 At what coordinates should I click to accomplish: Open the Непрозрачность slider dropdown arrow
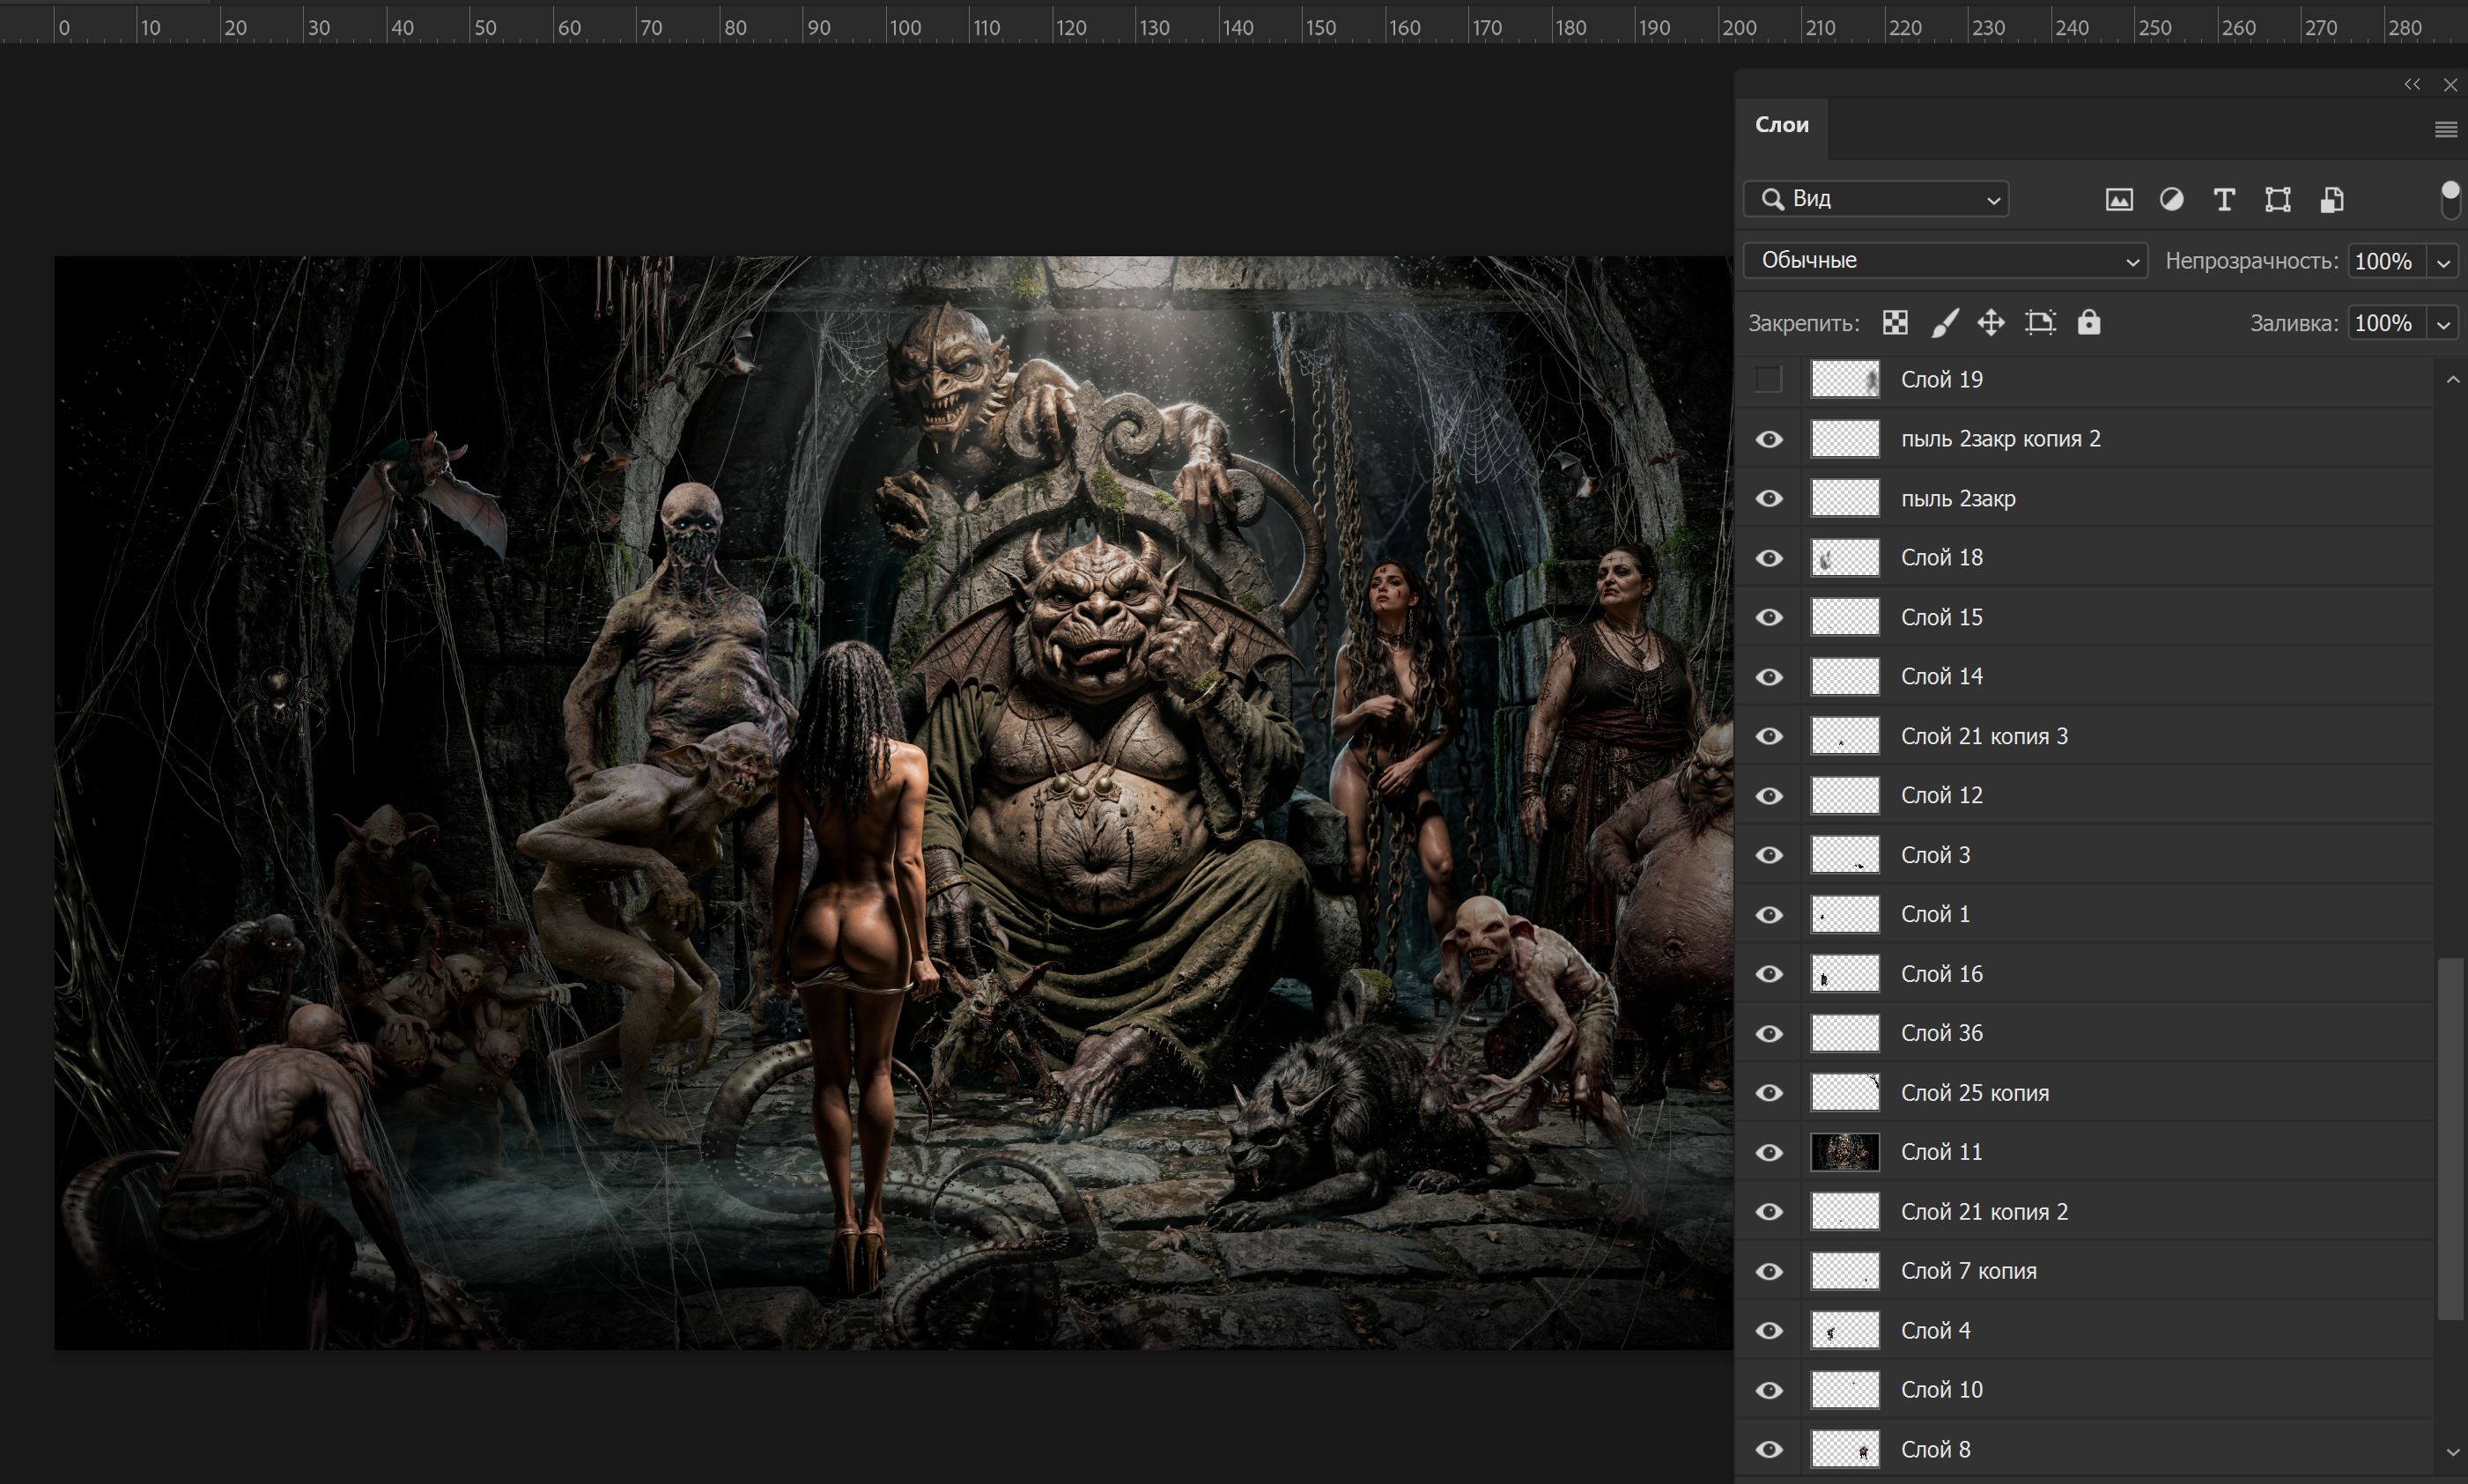(2444, 262)
